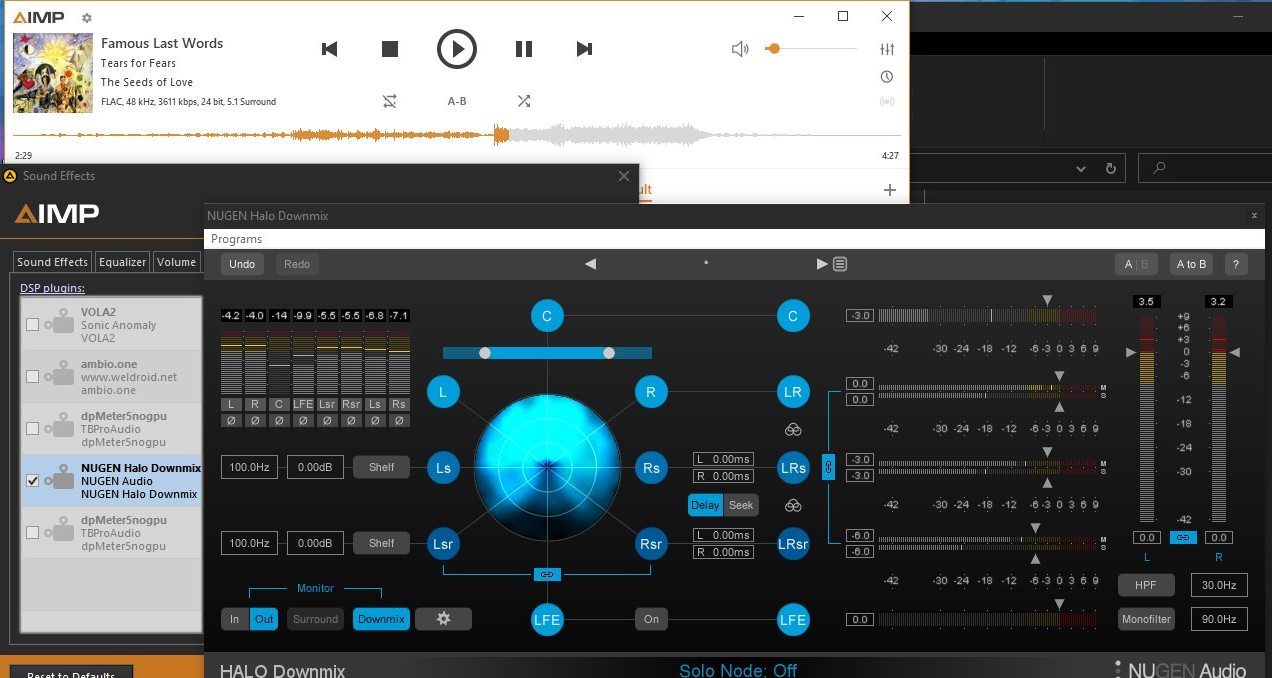The image size is (1272, 678).
Task: Toggle the HPF filter button
Action: tap(1146, 586)
